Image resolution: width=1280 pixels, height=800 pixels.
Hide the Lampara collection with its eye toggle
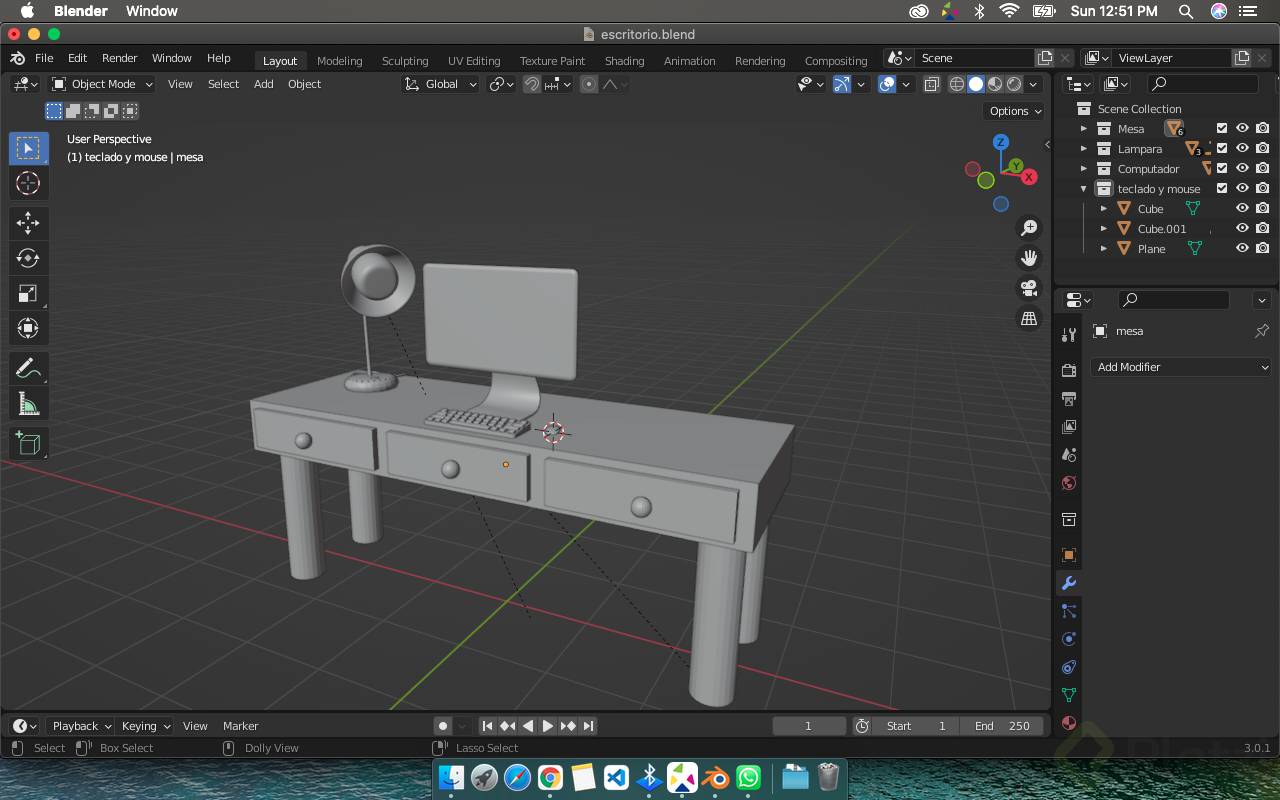1242,148
